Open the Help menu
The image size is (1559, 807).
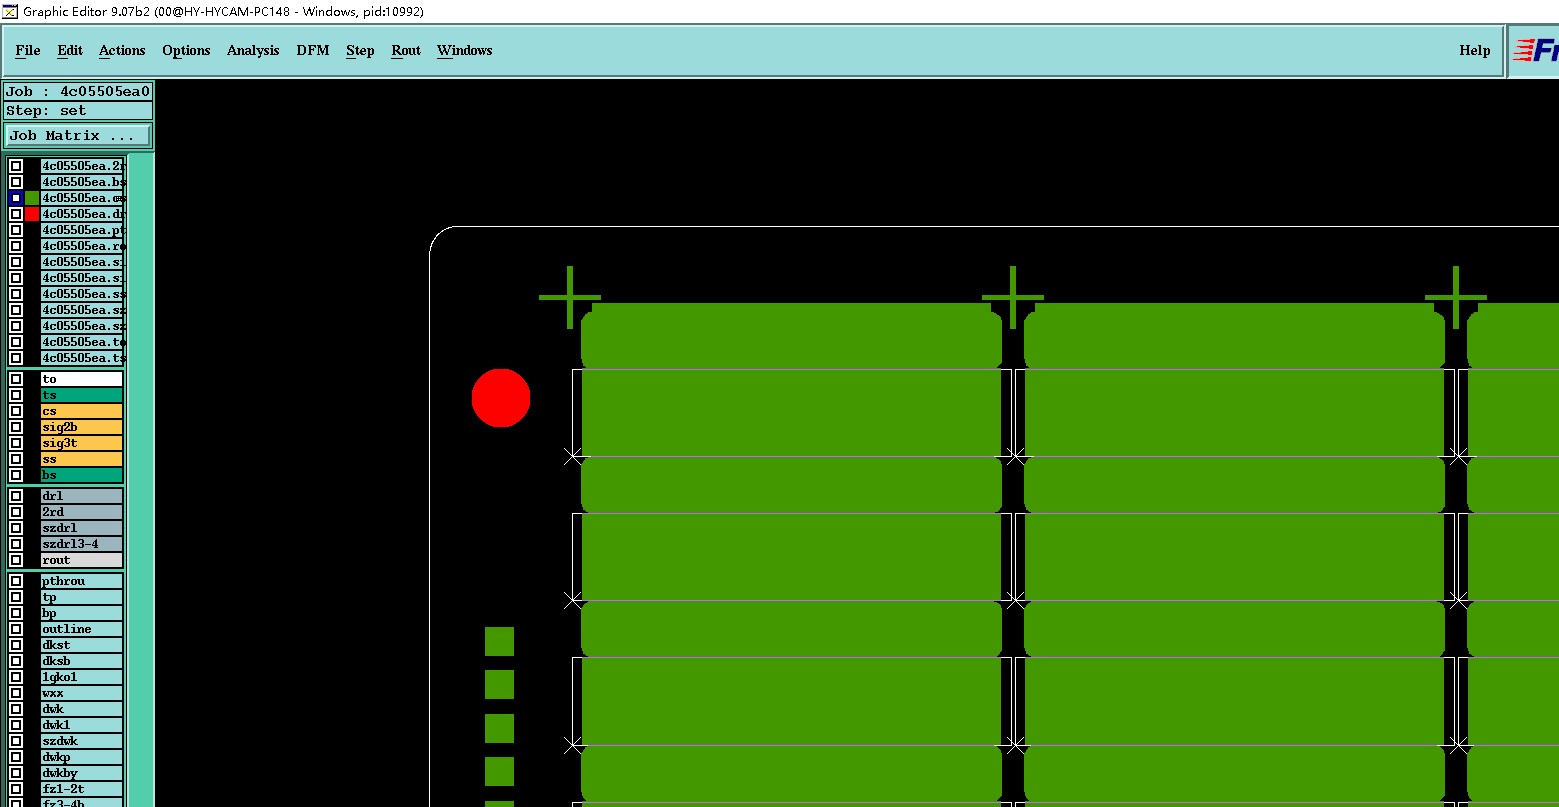tap(1475, 50)
